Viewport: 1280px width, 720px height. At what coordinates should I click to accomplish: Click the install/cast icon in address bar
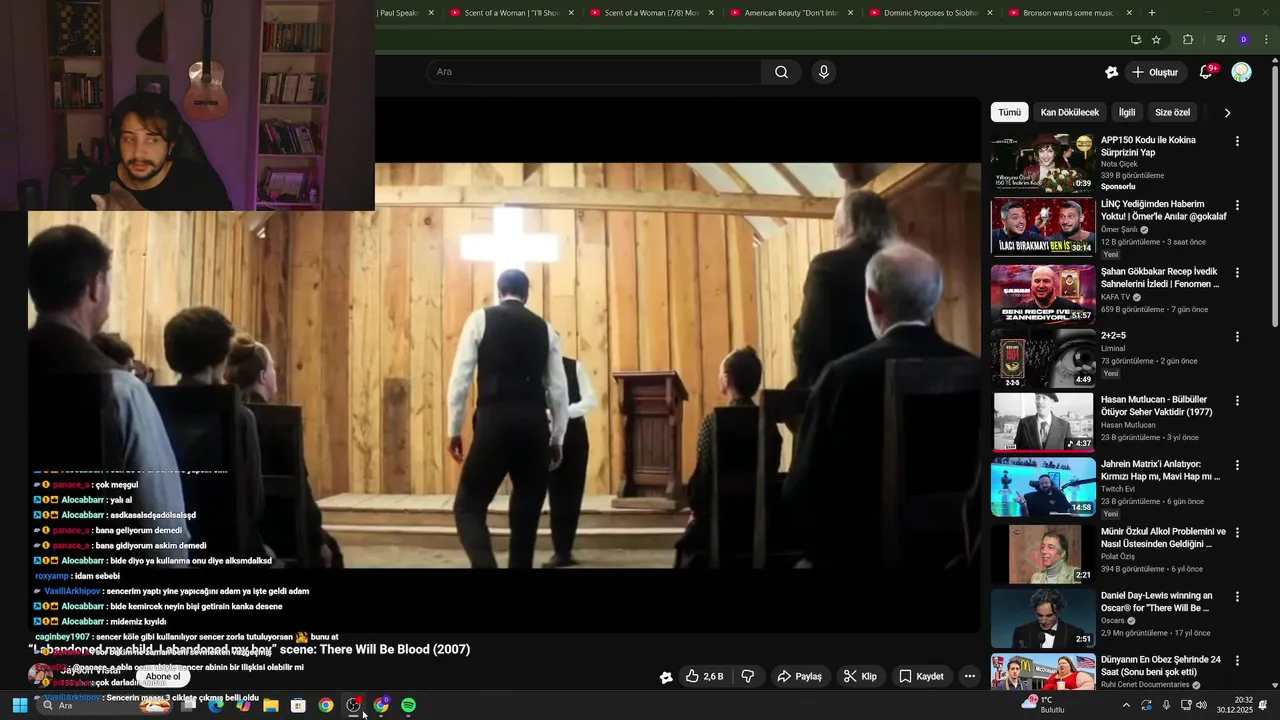1135,40
